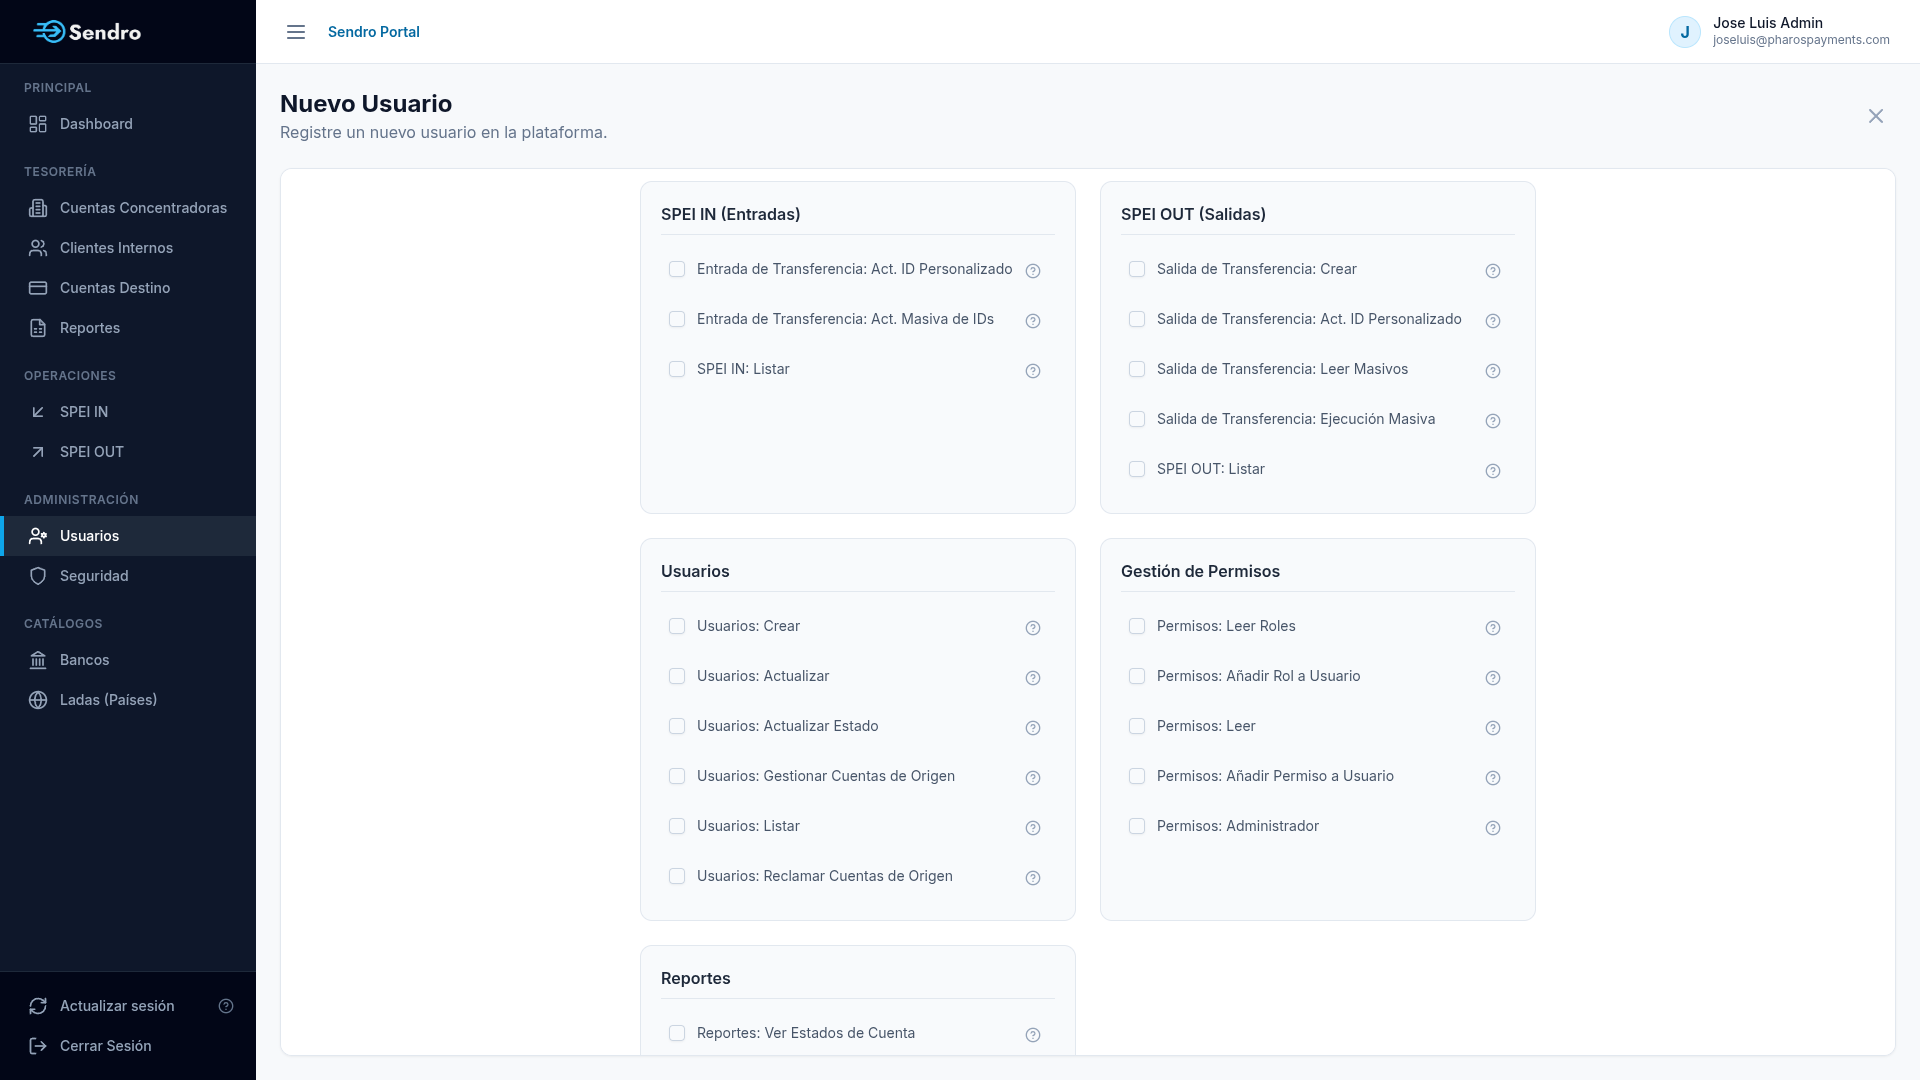
Task: Click help icon for Act. Masiva de IDs
Action: pyautogui.click(x=1033, y=321)
